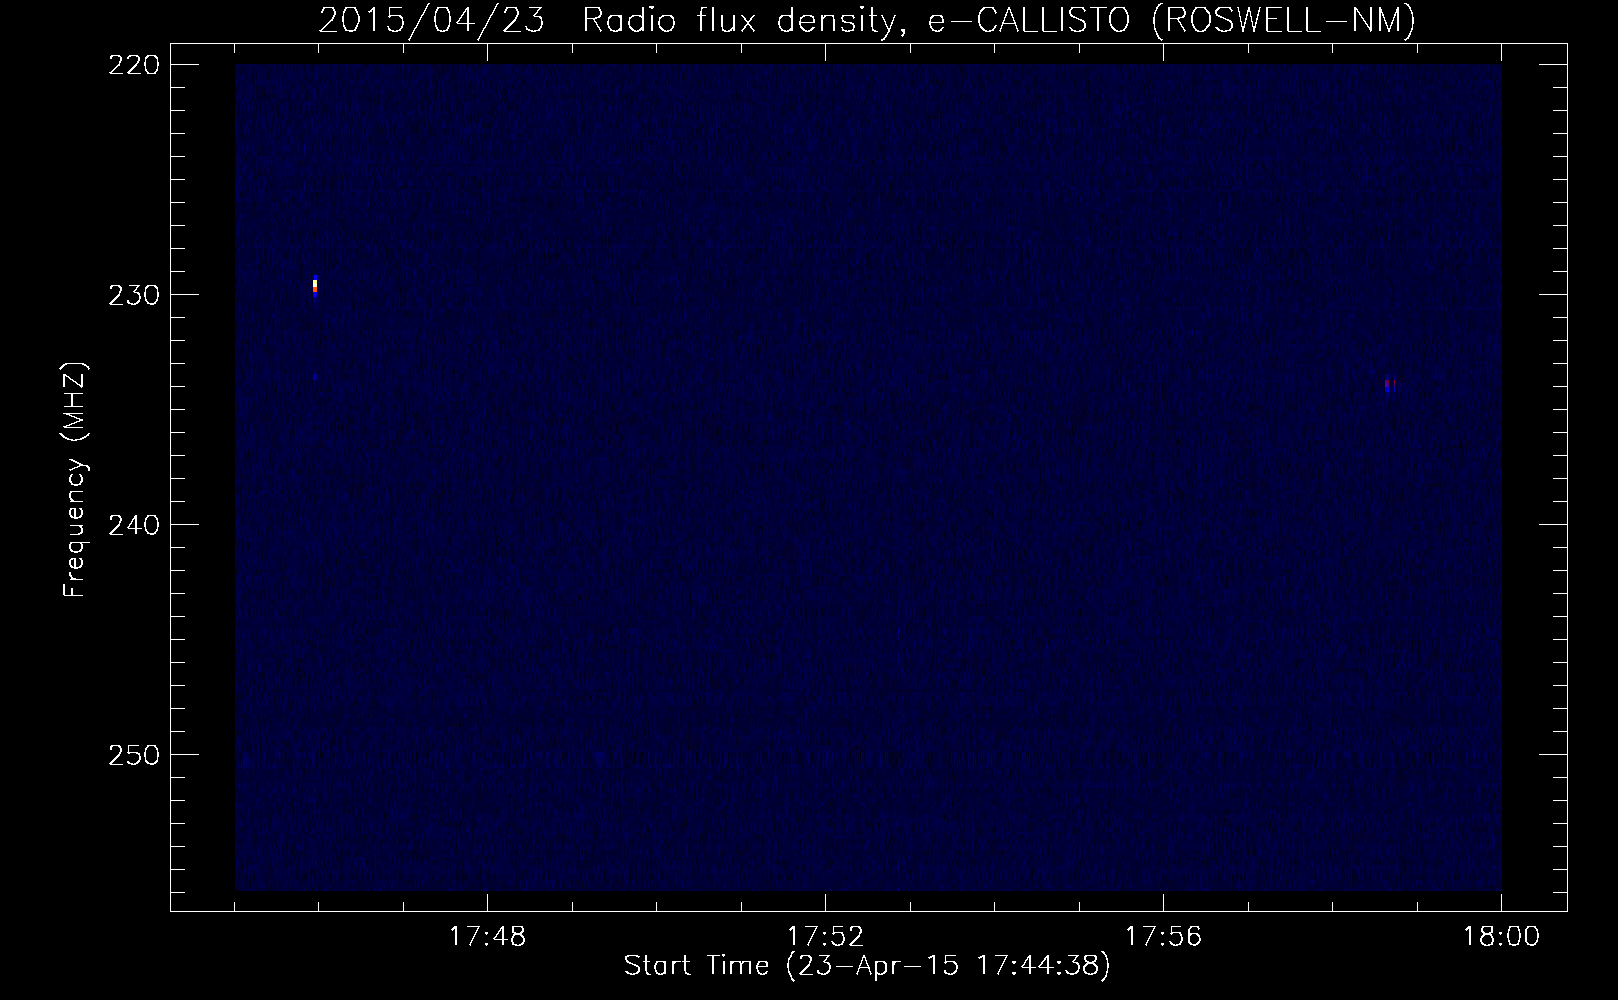Click the "Frequency (MHZ)" axis label
The image size is (1618, 1000).
coord(75,480)
